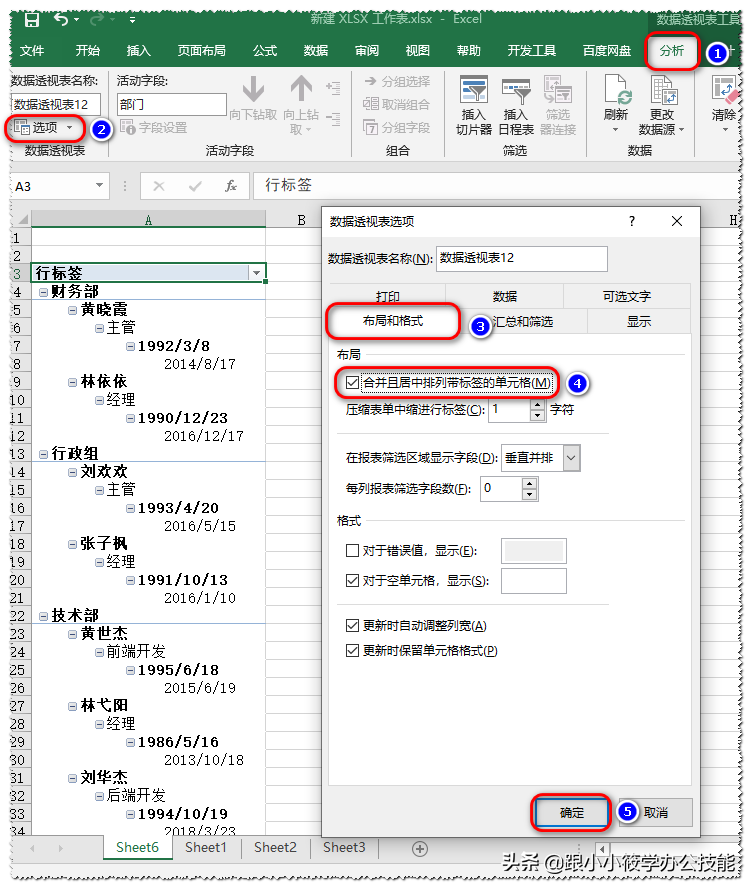Screen dimensions: 752x889
Task: Click the Drill Up arrow icon
Action: coord(301,90)
